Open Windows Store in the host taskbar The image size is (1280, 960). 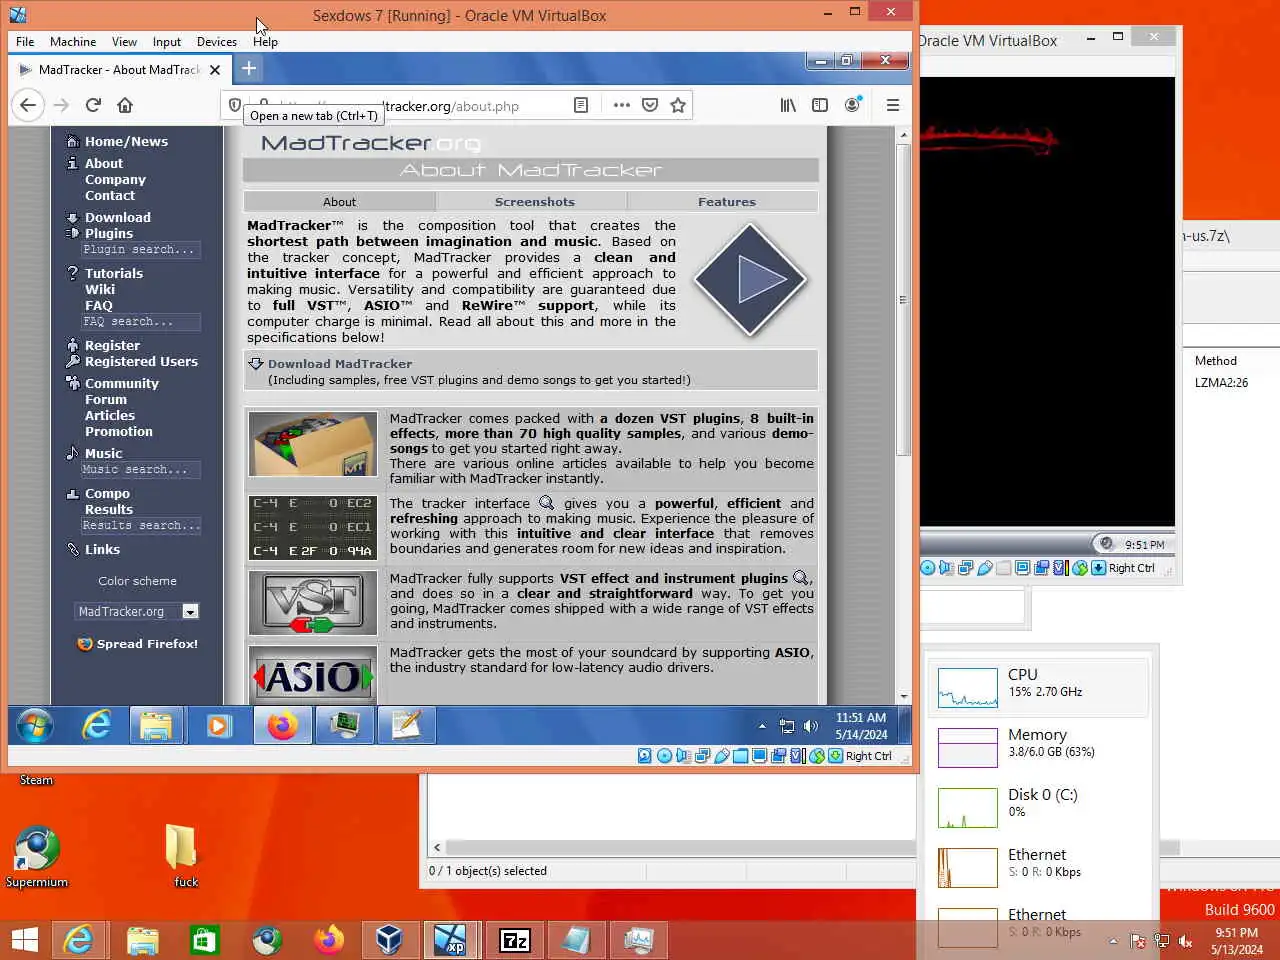coord(204,940)
